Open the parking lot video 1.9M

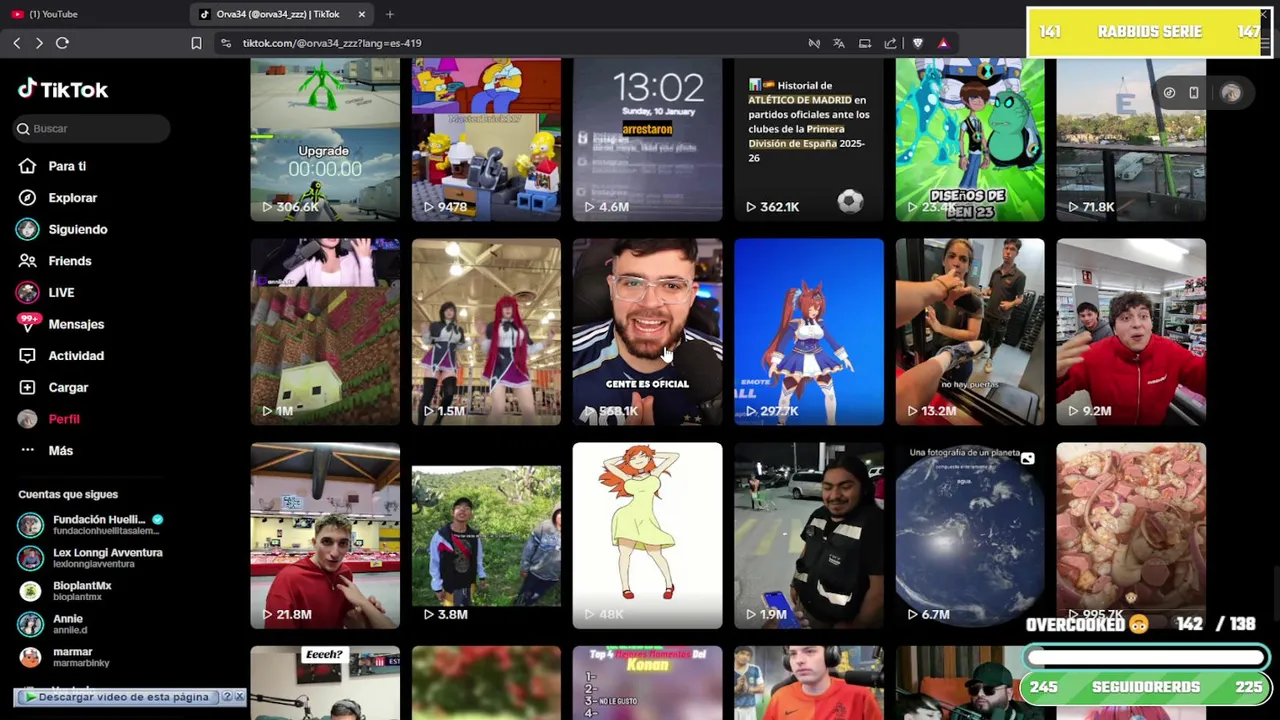(x=809, y=536)
